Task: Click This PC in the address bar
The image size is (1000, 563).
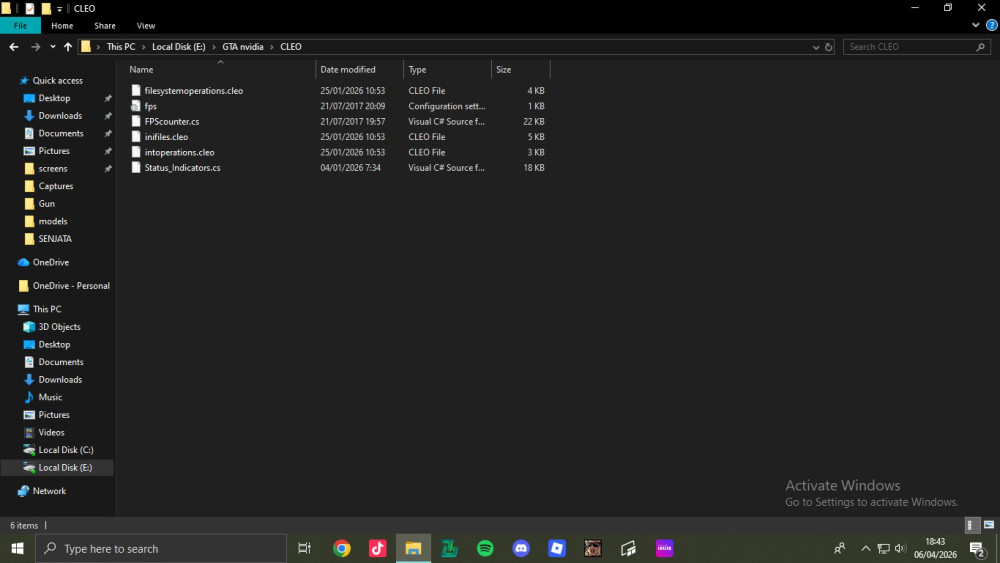Action: [x=121, y=47]
